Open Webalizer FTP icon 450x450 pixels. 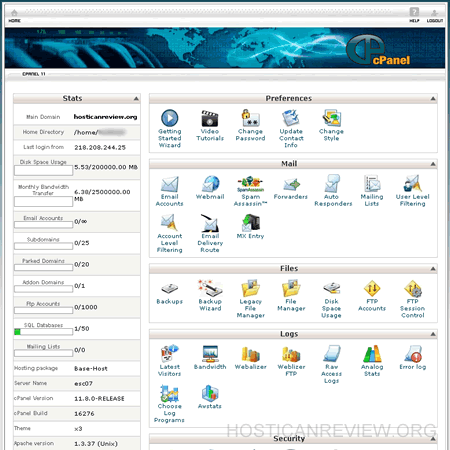coord(291,354)
